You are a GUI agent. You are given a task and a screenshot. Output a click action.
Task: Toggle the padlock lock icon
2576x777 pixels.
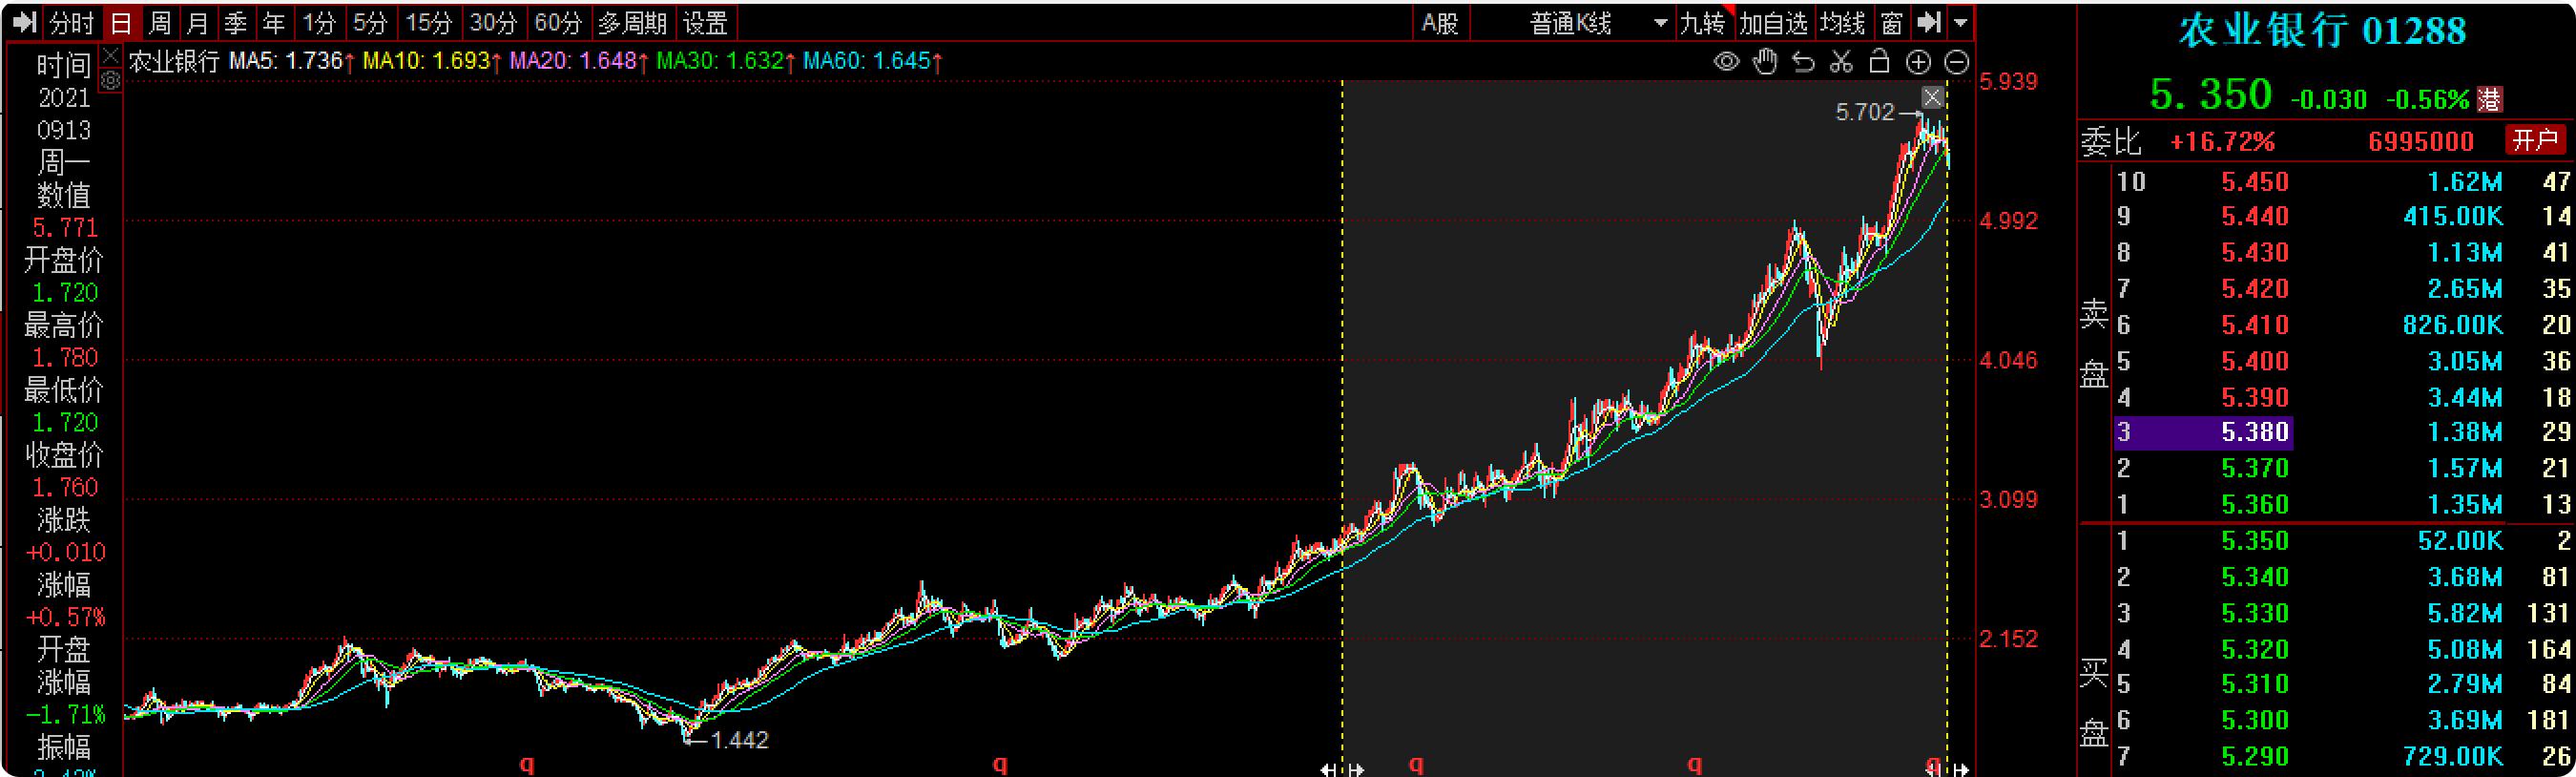pos(1879,62)
